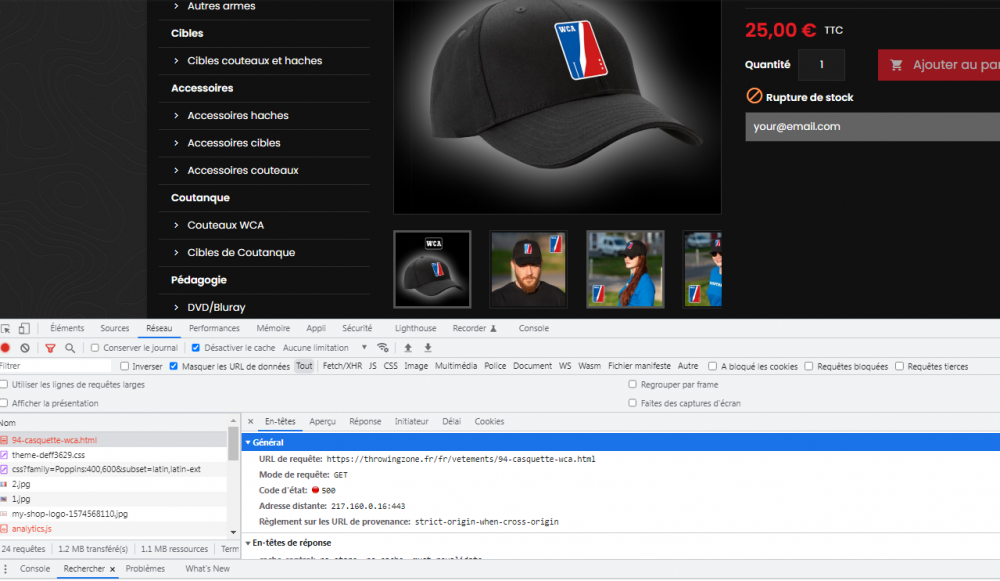The width and height of the screenshot is (1000, 581).
Task: Click the Recorder flask icon
Action: [x=494, y=329]
